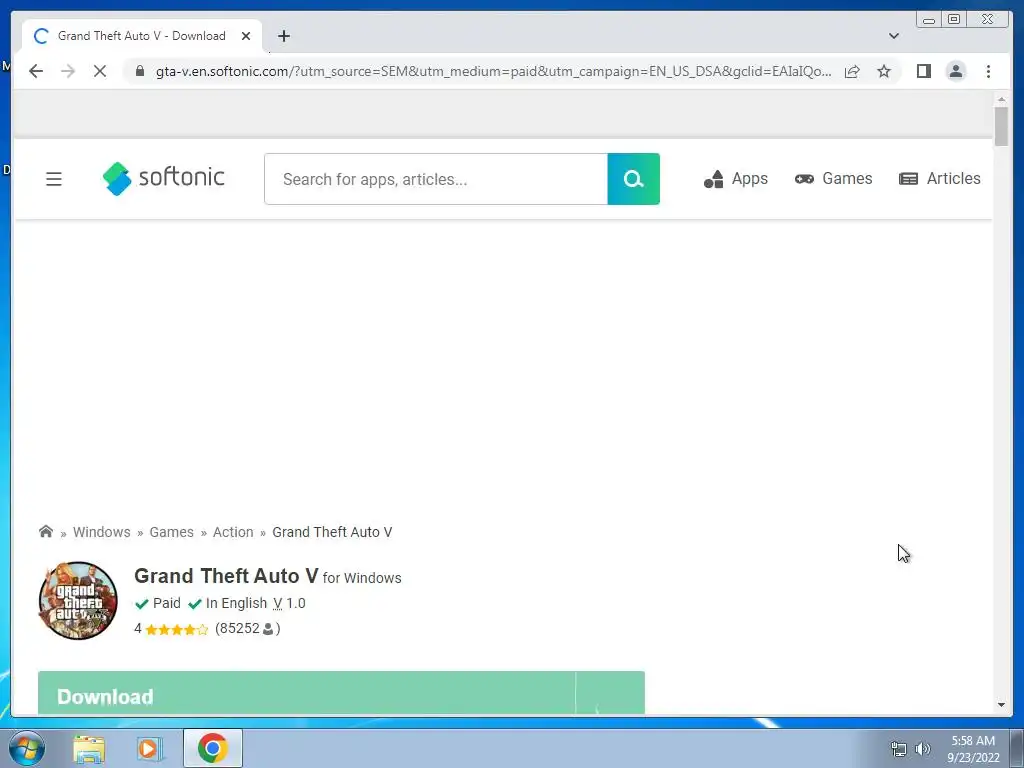This screenshot has height=768, width=1024.
Task: Click the star rating
Action: click(x=176, y=629)
